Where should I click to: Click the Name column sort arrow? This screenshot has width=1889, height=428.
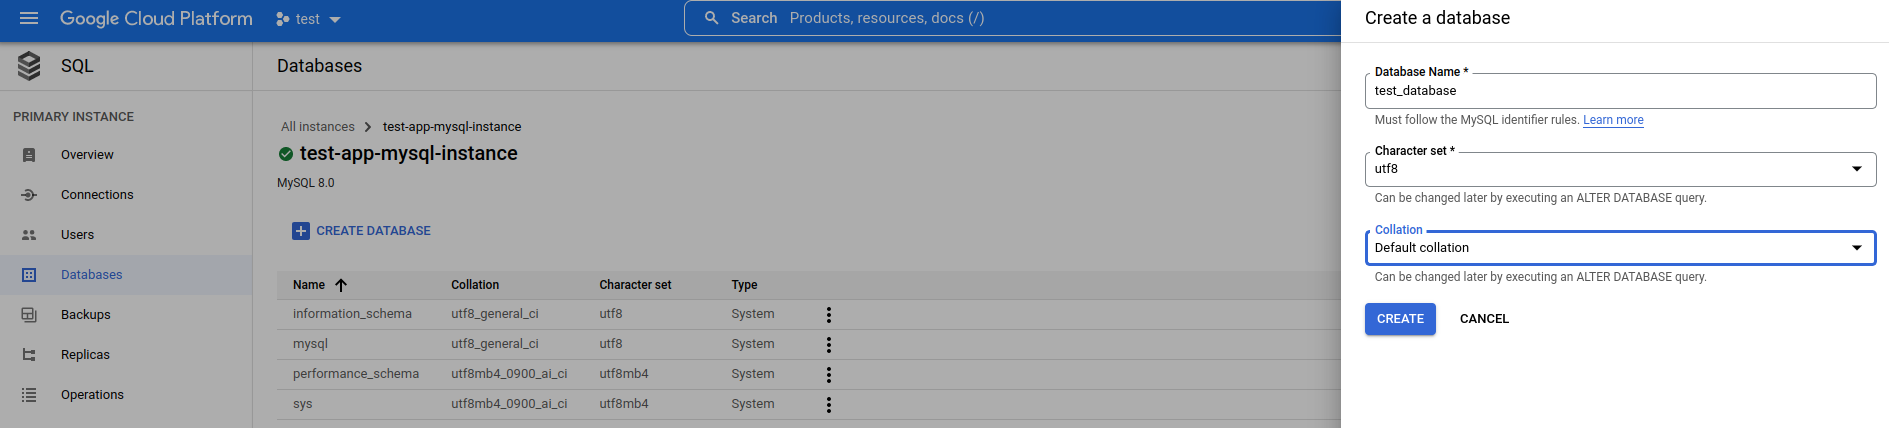[341, 285]
